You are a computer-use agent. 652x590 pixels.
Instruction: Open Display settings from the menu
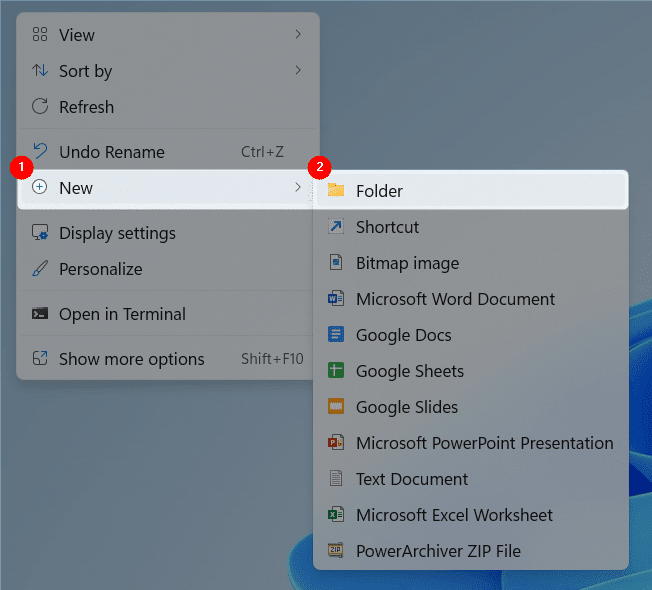[165, 233]
